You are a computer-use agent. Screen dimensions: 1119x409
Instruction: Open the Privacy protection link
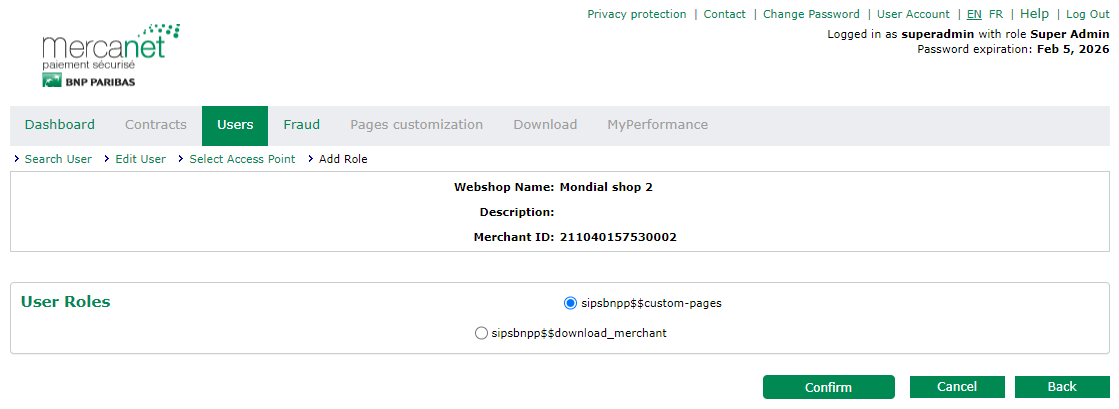pyautogui.click(x=637, y=14)
